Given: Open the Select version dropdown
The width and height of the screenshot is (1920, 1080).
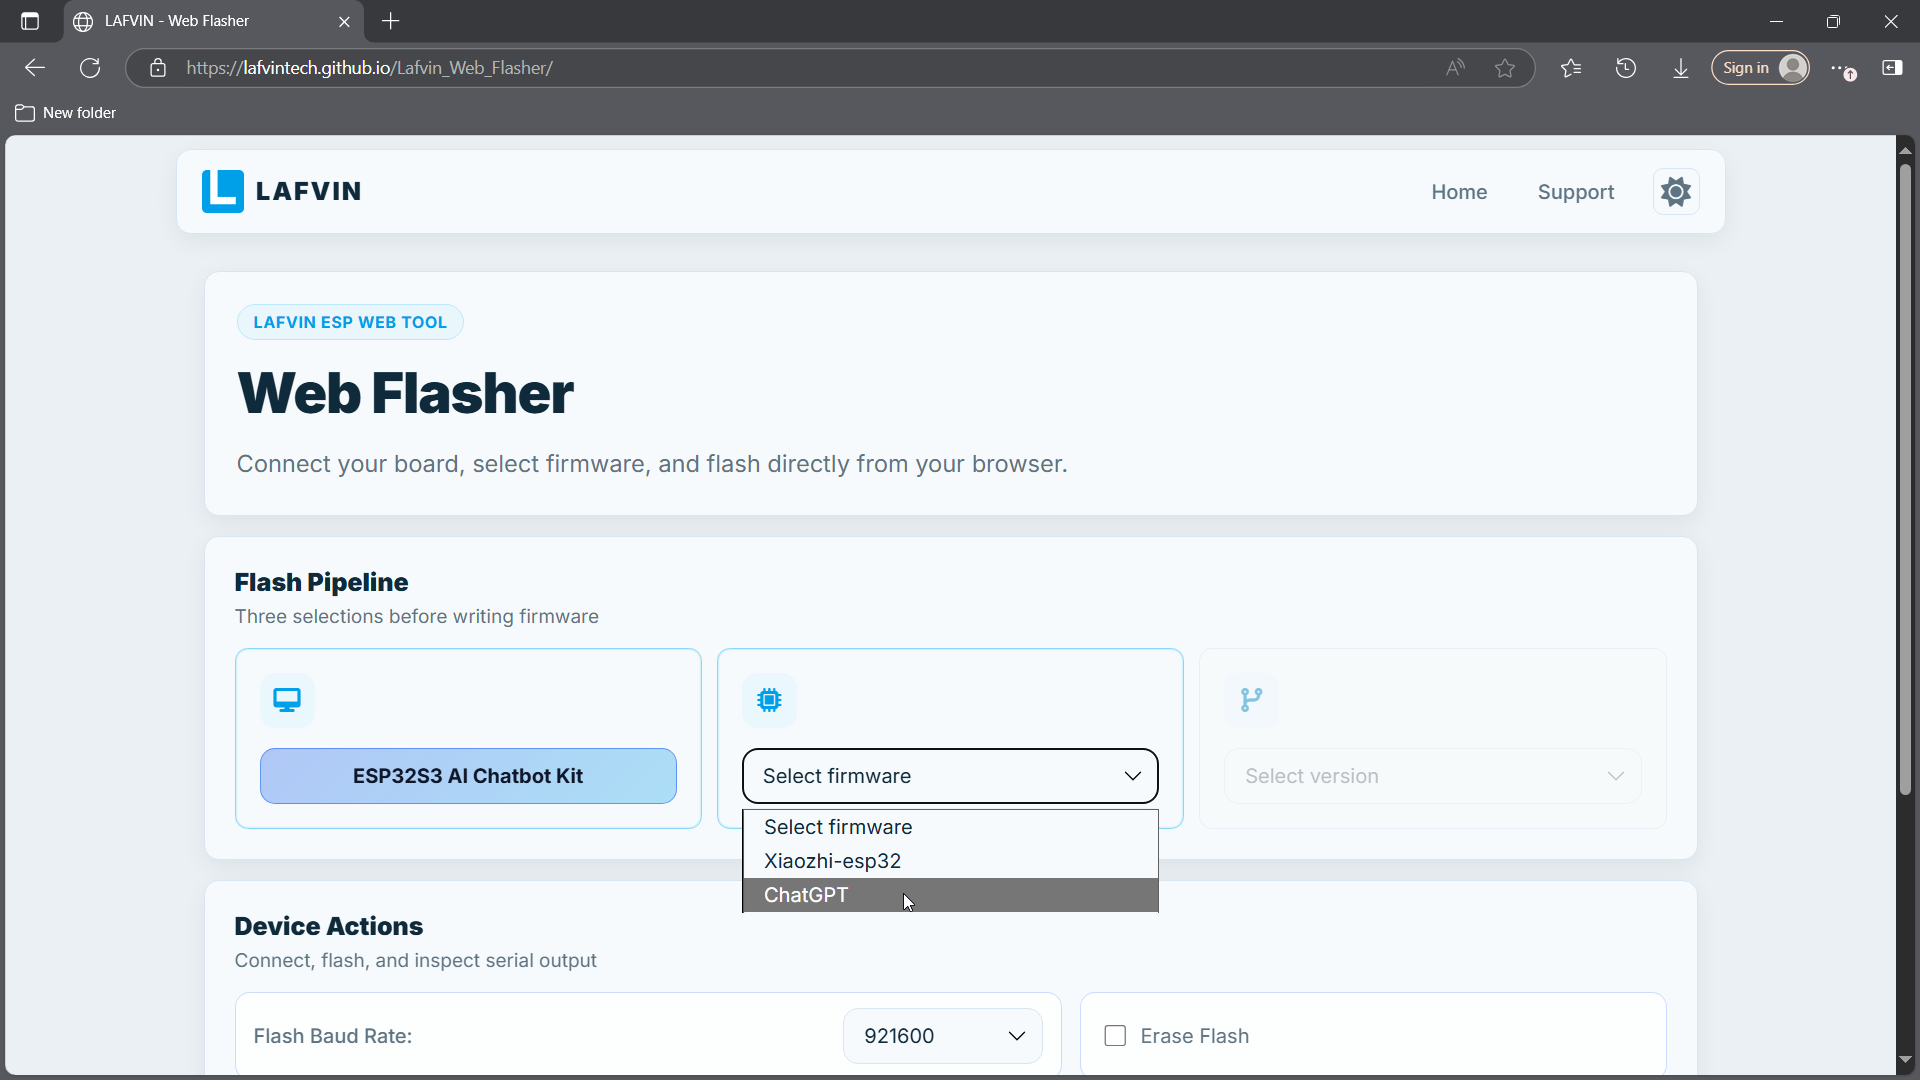Looking at the screenshot, I should point(1433,776).
